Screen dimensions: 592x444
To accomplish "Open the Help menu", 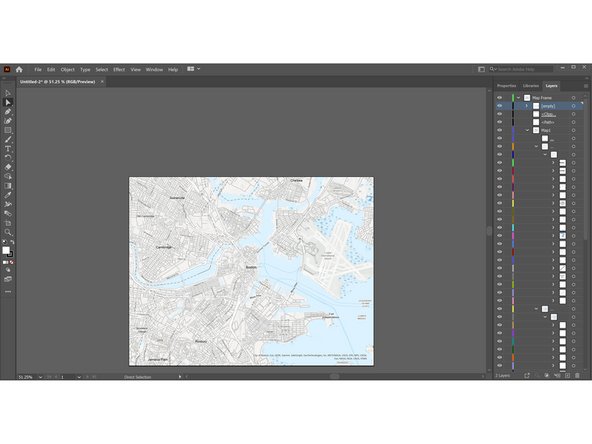I will 173,69.
